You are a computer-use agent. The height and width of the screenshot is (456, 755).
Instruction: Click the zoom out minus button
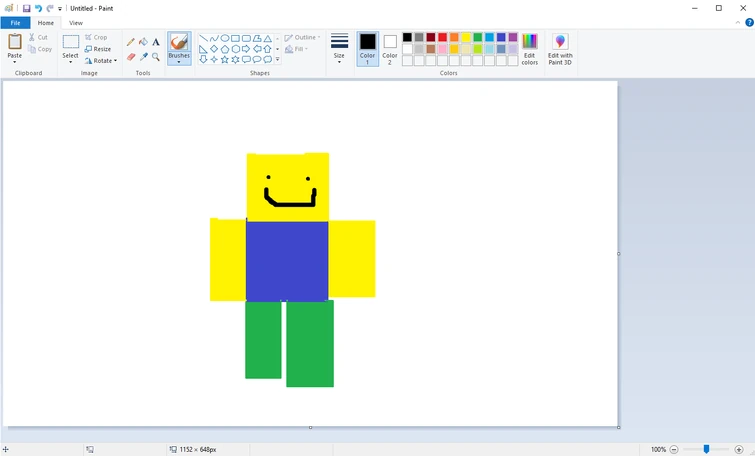pyautogui.click(x=674, y=449)
